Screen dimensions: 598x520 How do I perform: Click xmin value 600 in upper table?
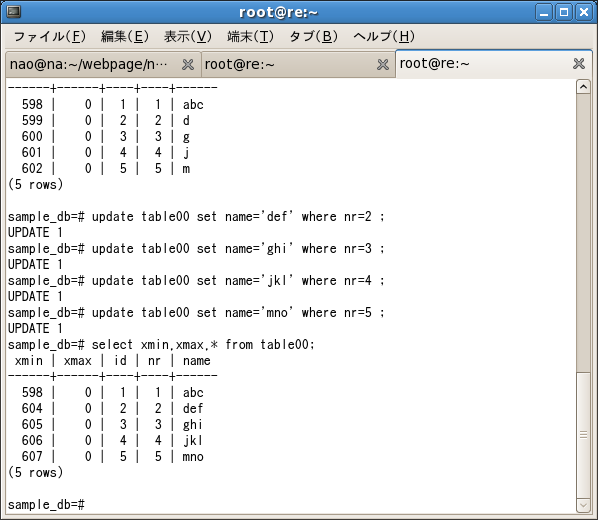32,137
